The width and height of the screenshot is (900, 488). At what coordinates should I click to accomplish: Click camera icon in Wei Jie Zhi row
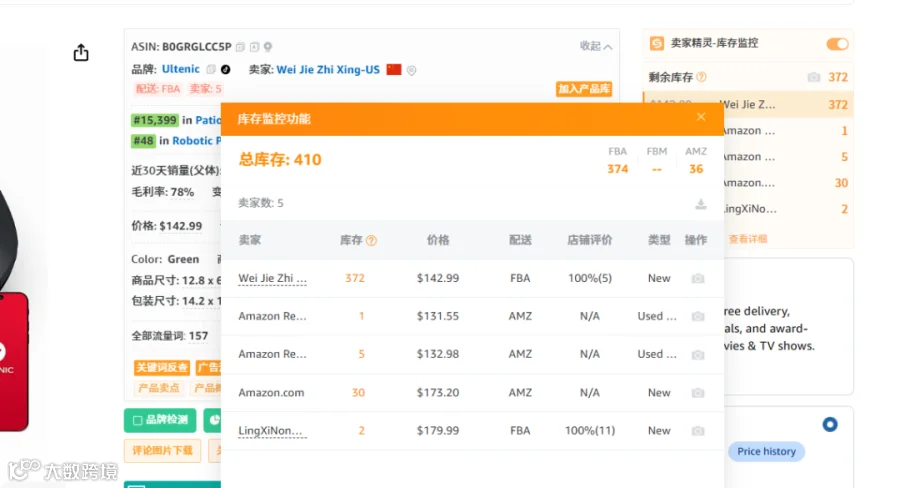[x=698, y=278]
